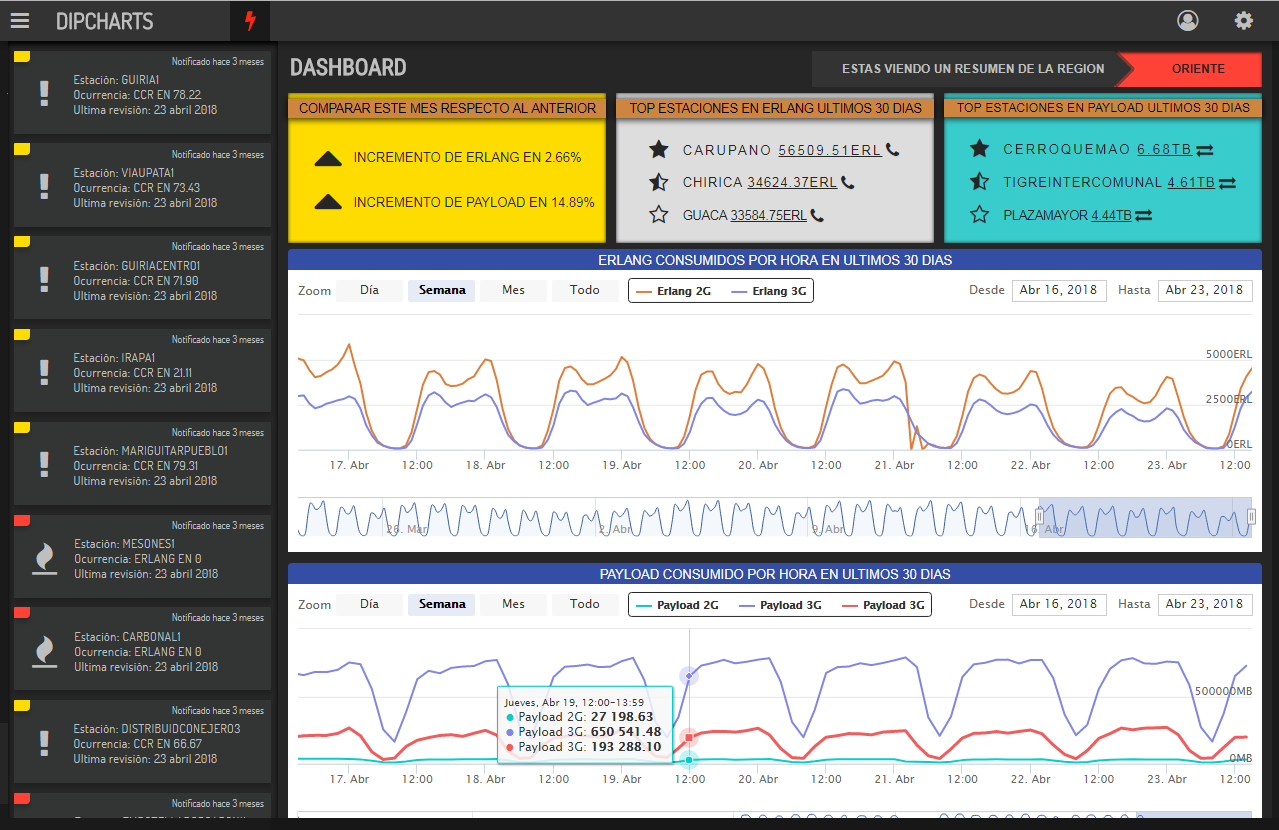
Task: Toggle Payload 2G series in the legend
Action: click(677, 605)
